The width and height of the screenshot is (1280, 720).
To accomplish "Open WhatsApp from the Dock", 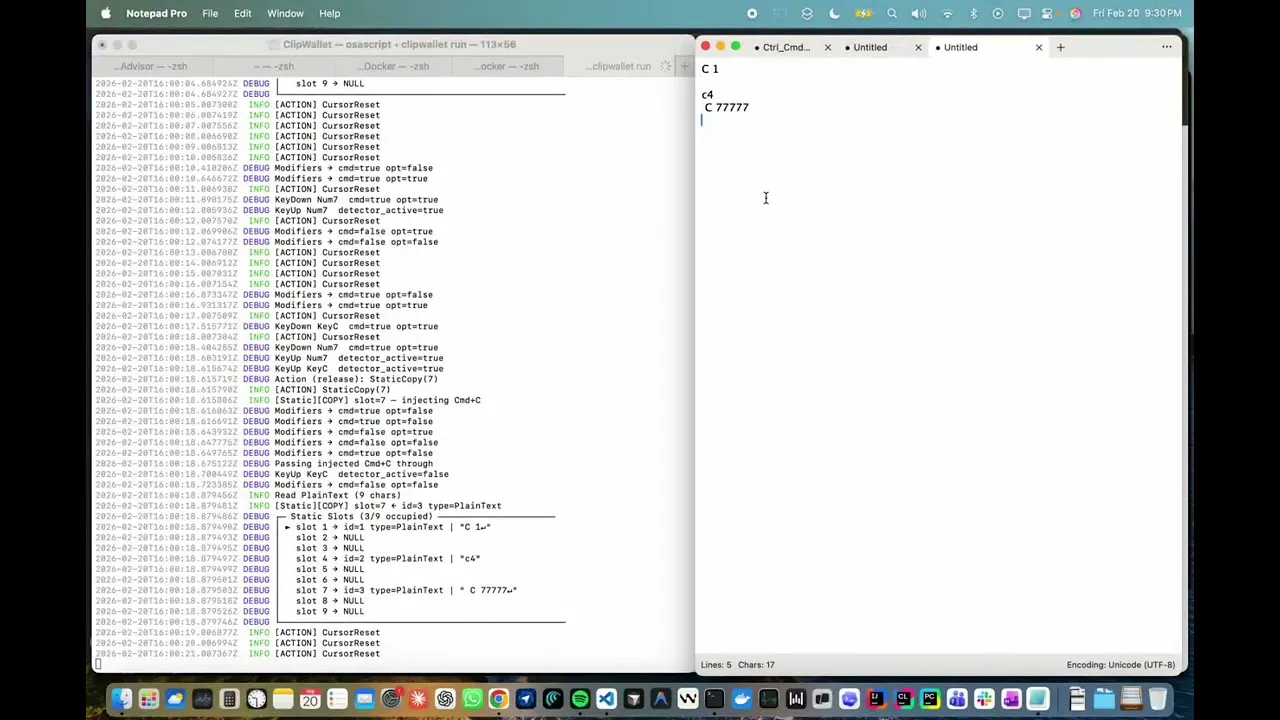I will pos(472,699).
